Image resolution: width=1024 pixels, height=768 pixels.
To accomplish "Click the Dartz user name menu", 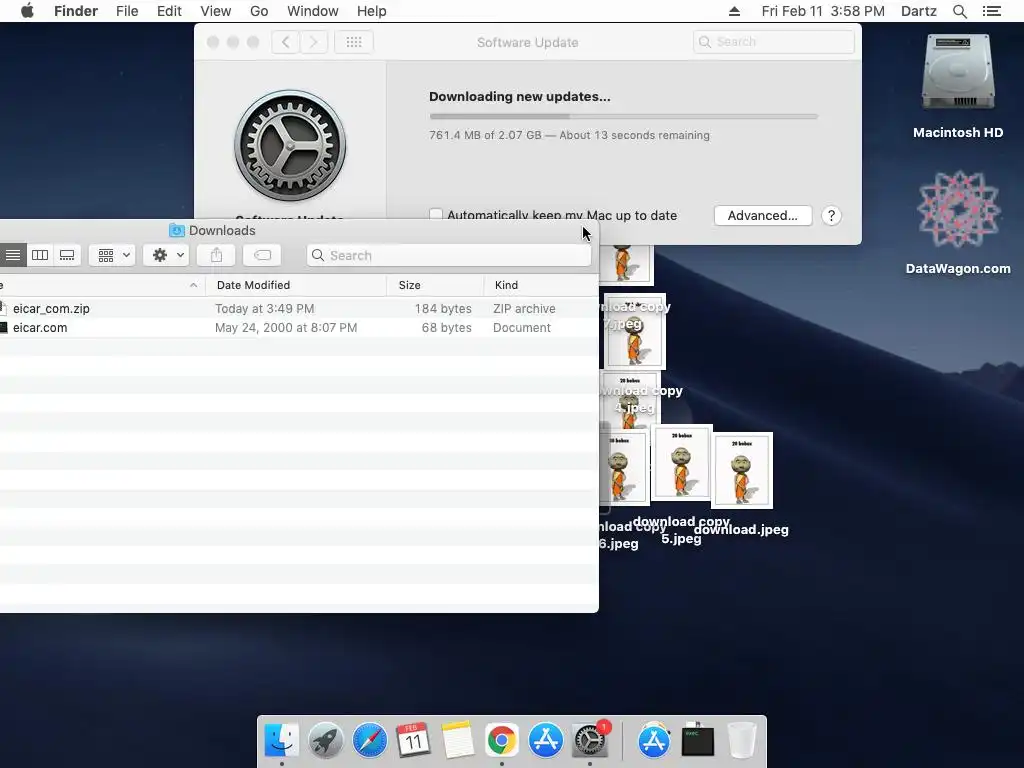I will tap(918, 11).
